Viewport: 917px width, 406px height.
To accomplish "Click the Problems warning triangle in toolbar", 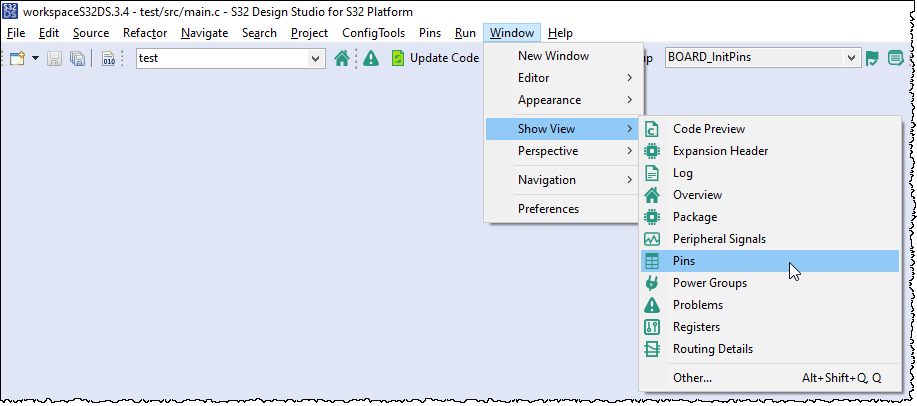I will coord(371,58).
